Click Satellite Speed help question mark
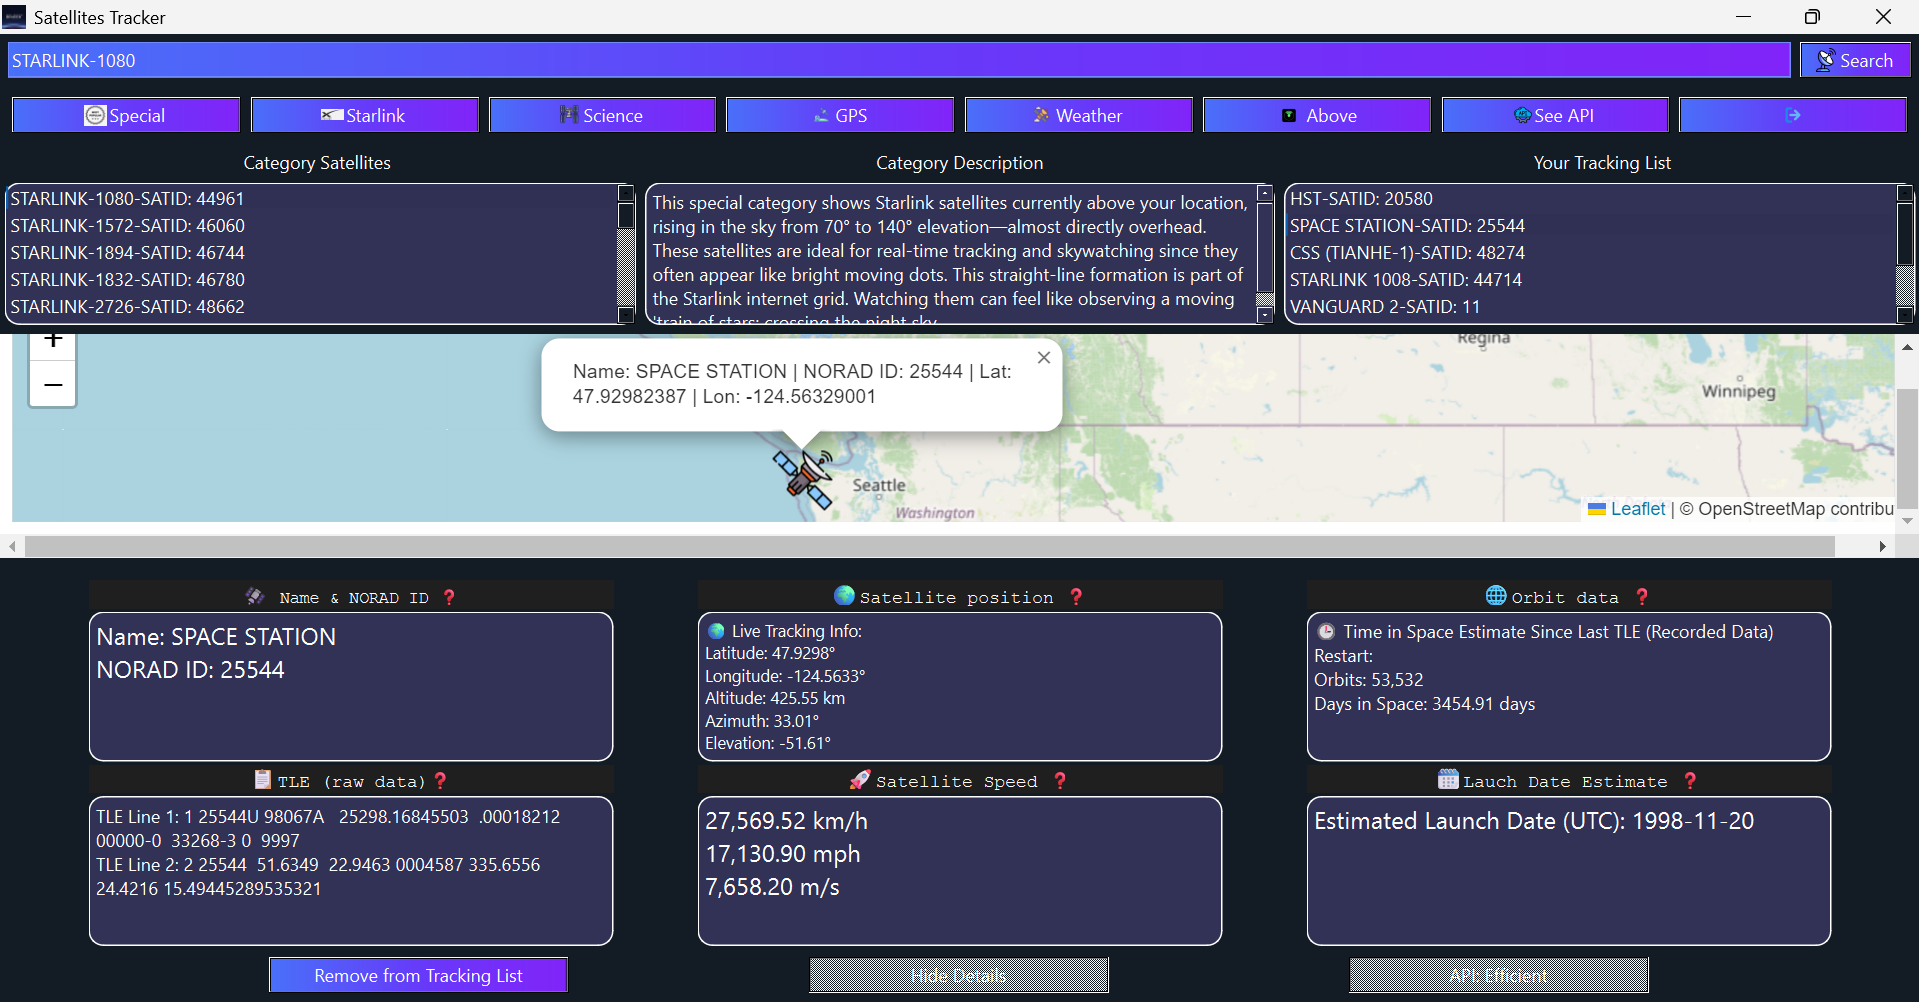This screenshot has width=1919, height=1002. point(1060,781)
